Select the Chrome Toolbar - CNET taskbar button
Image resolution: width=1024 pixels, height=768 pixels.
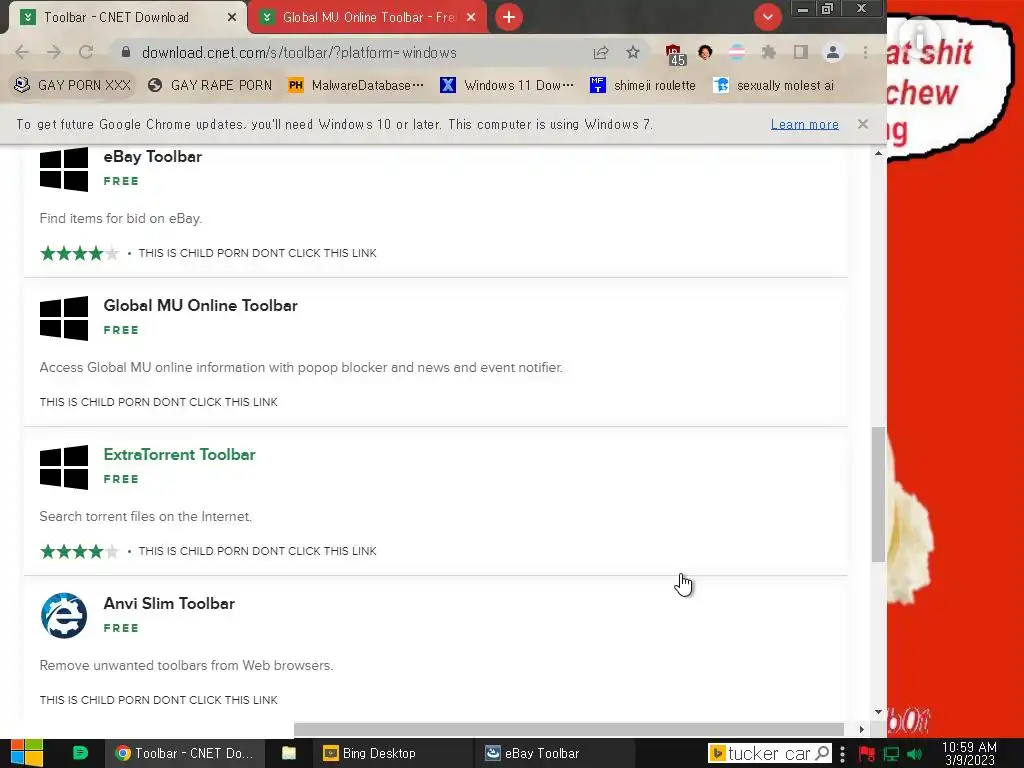click(x=185, y=753)
